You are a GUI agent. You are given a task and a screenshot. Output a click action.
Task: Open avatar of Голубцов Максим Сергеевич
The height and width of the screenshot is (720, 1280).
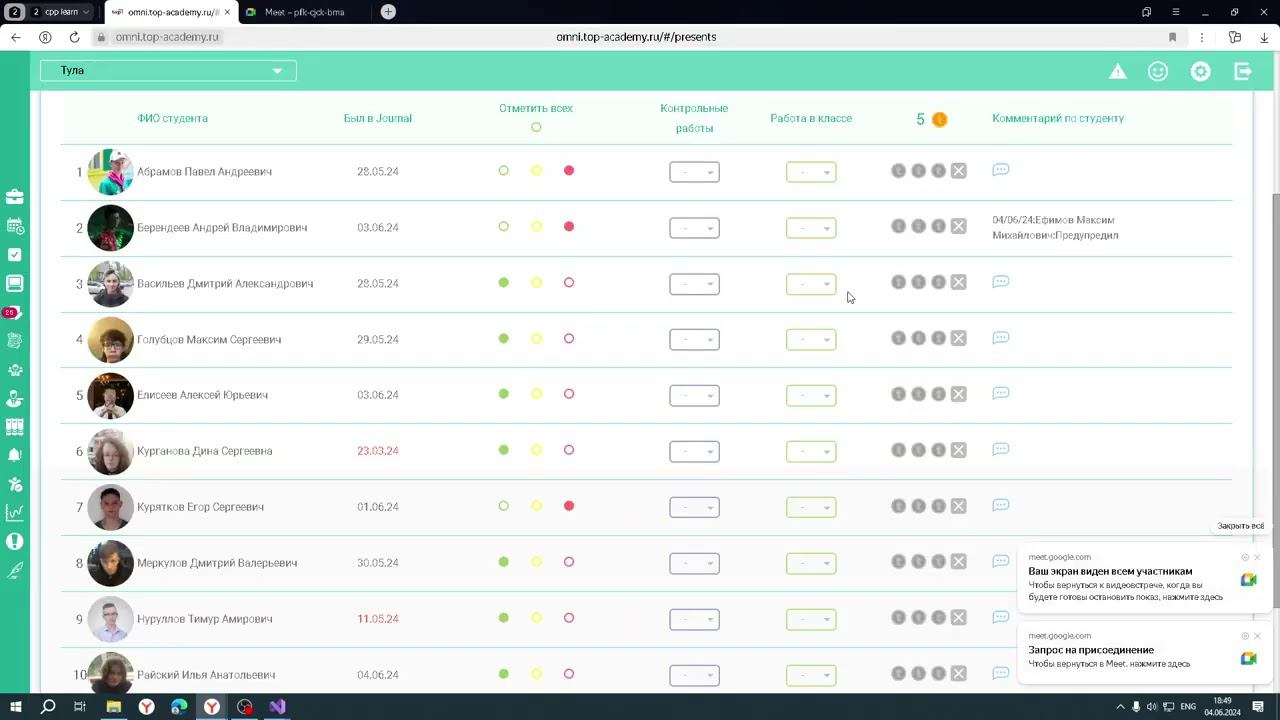click(x=110, y=339)
